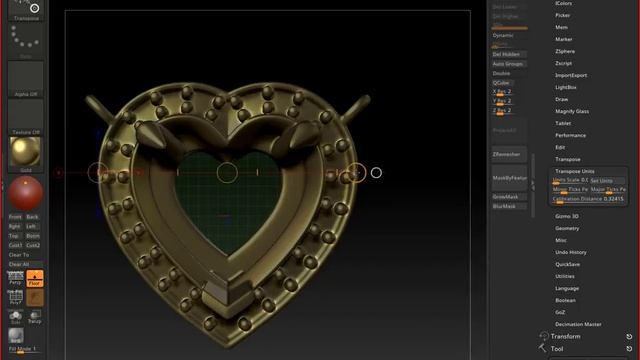Expand the Zscript preferences section
This screenshot has width=640, height=360.
point(563,64)
